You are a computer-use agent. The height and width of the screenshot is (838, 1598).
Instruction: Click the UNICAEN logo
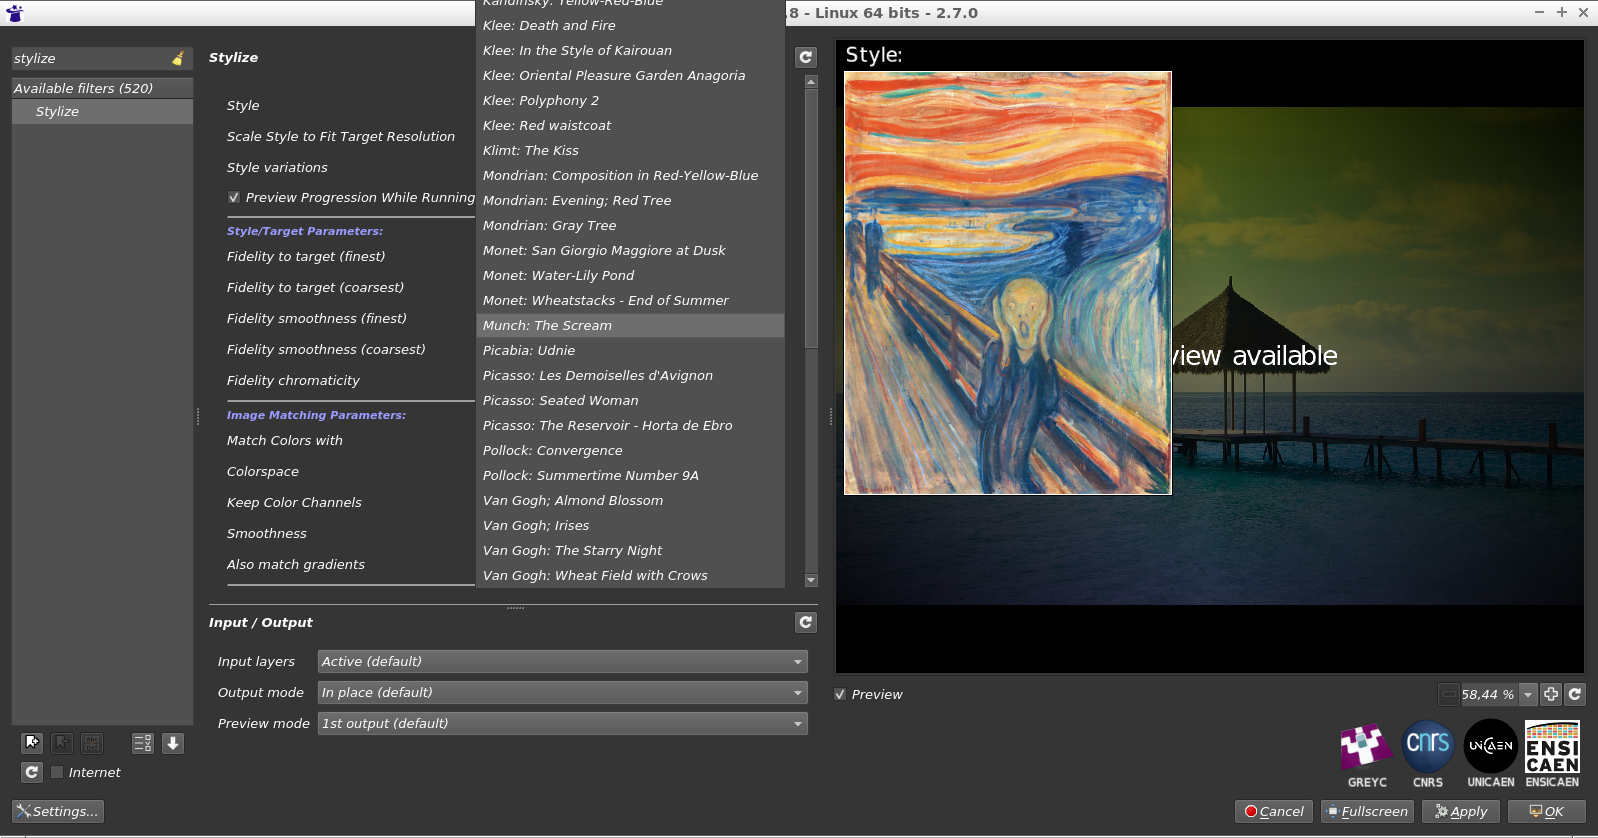(x=1490, y=755)
